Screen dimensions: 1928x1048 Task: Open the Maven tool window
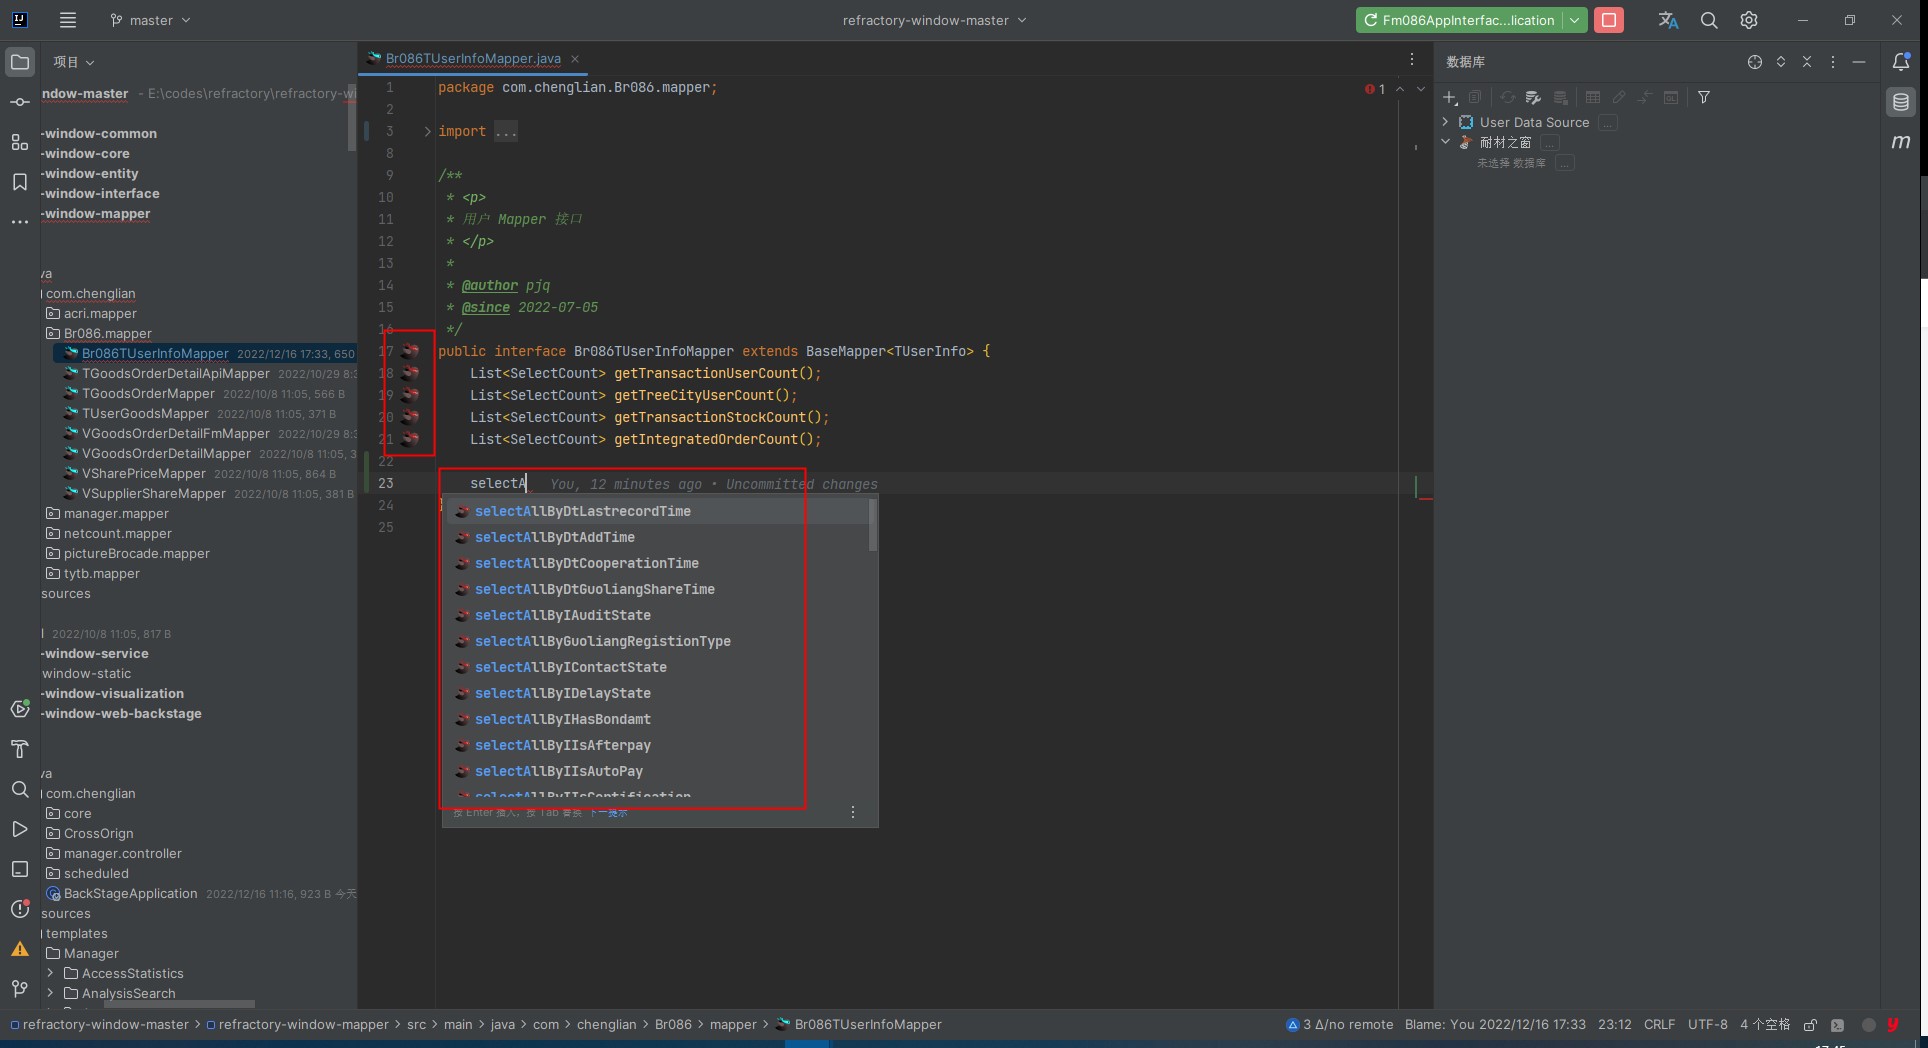click(x=1901, y=142)
